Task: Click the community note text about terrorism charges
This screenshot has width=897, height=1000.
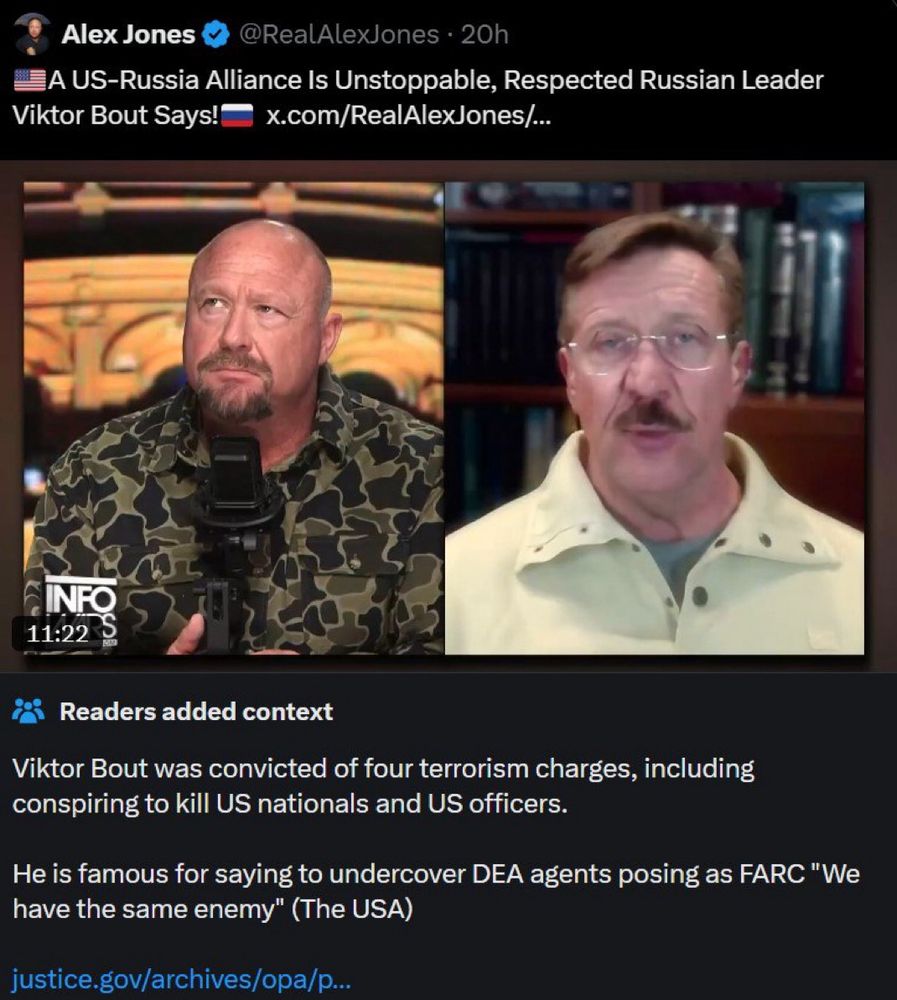Action: (x=383, y=786)
